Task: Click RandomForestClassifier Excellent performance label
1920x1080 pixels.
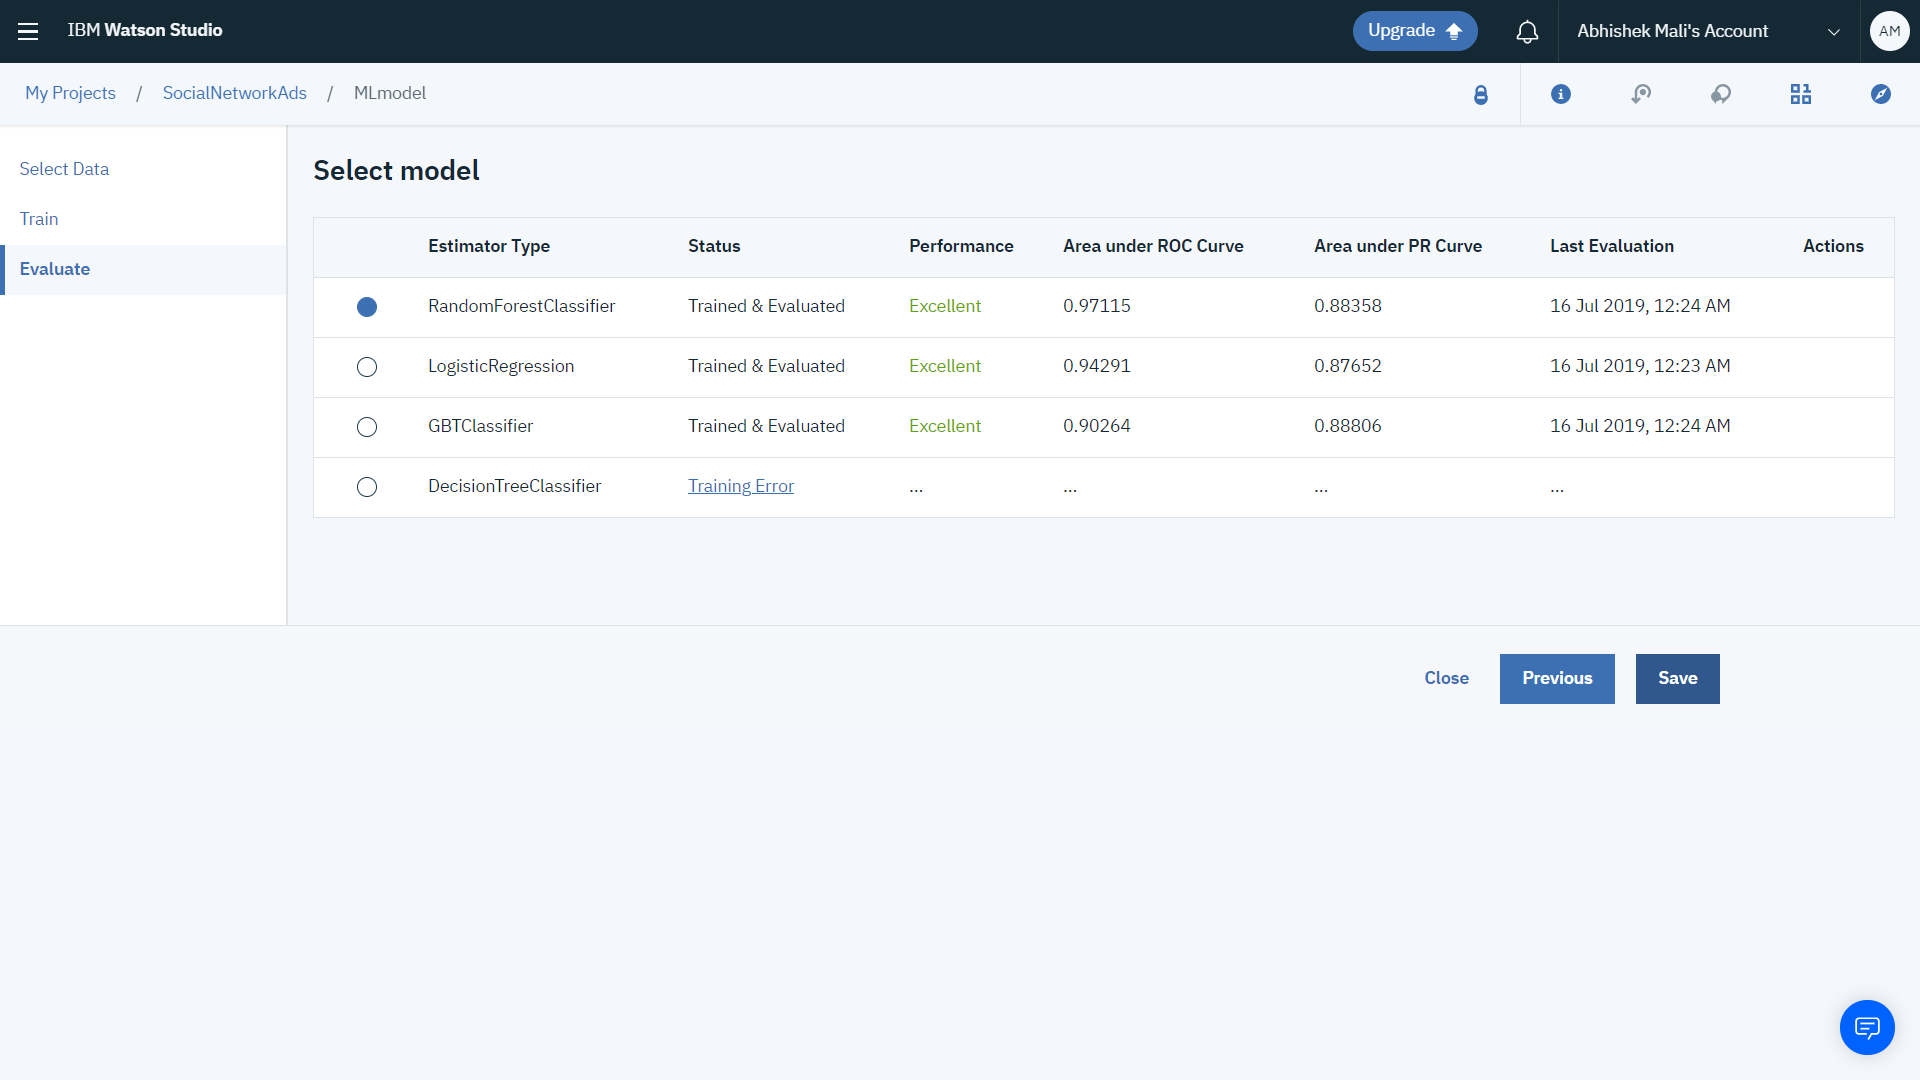Action: point(945,306)
